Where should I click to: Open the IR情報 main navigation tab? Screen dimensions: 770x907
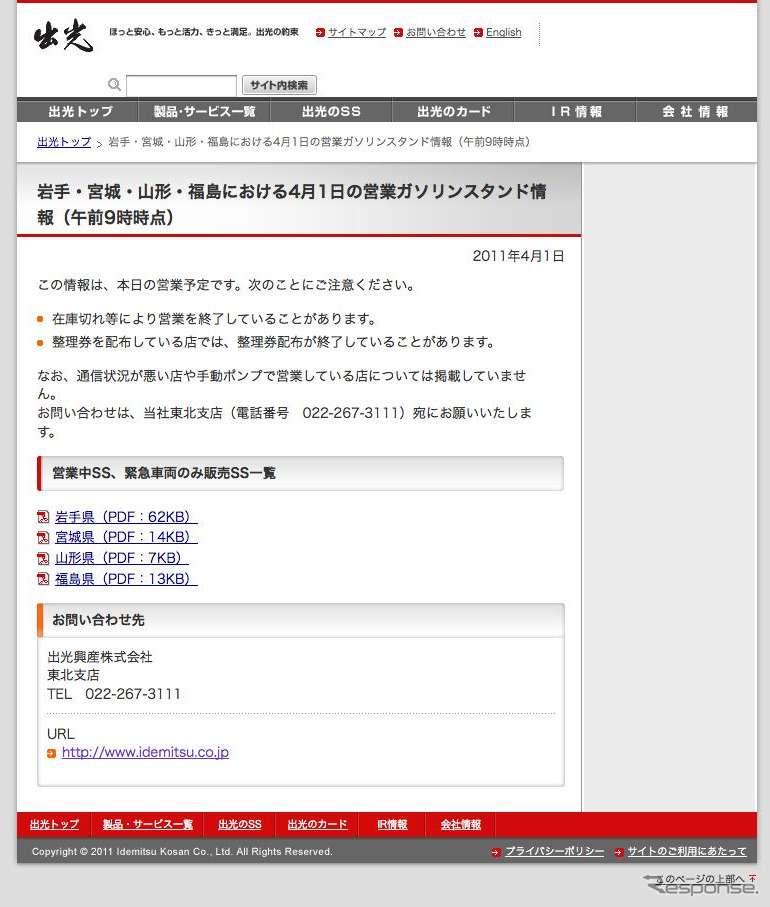(576, 112)
